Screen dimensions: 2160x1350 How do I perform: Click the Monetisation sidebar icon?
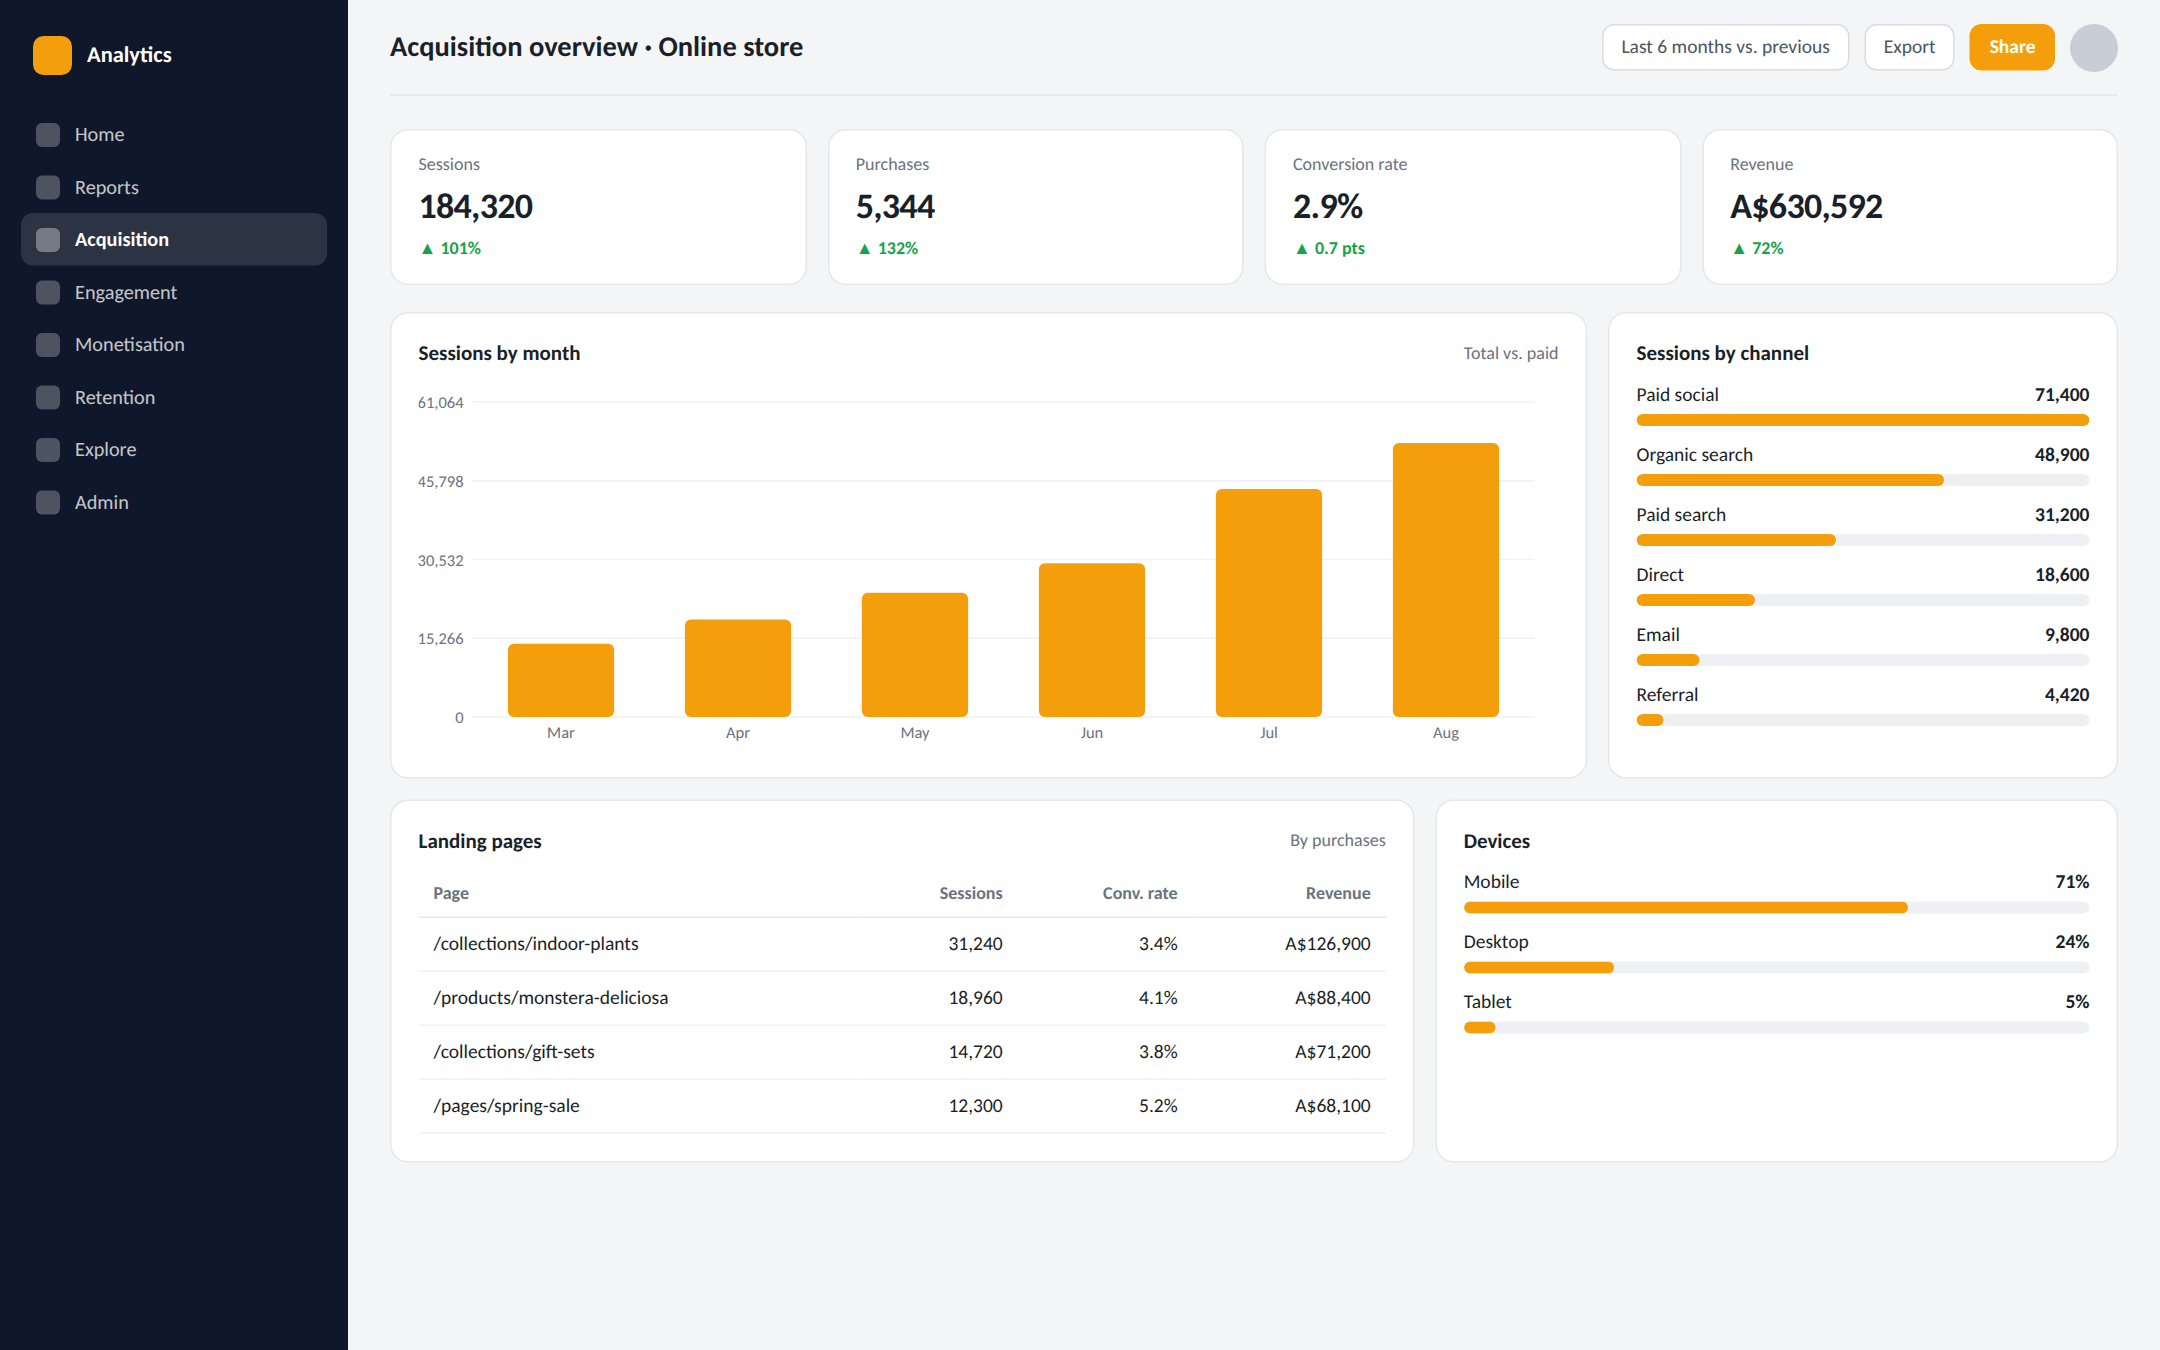pos(48,345)
